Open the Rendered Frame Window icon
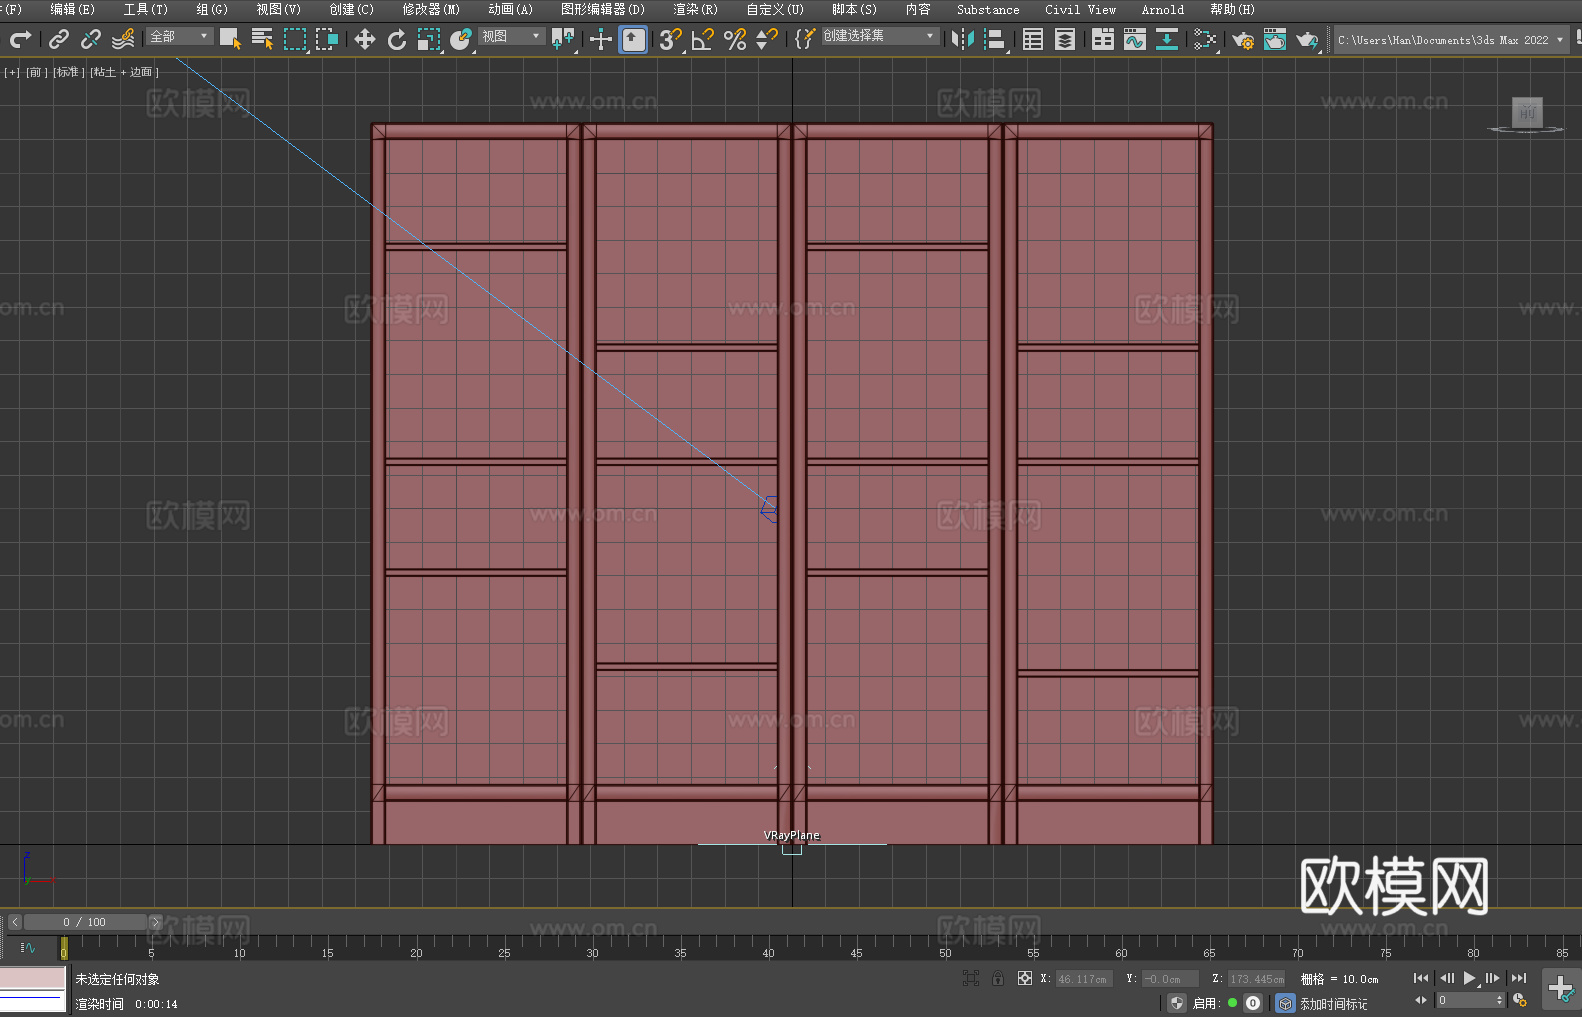Screen dimensions: 1582x1017 (1275, 39)
